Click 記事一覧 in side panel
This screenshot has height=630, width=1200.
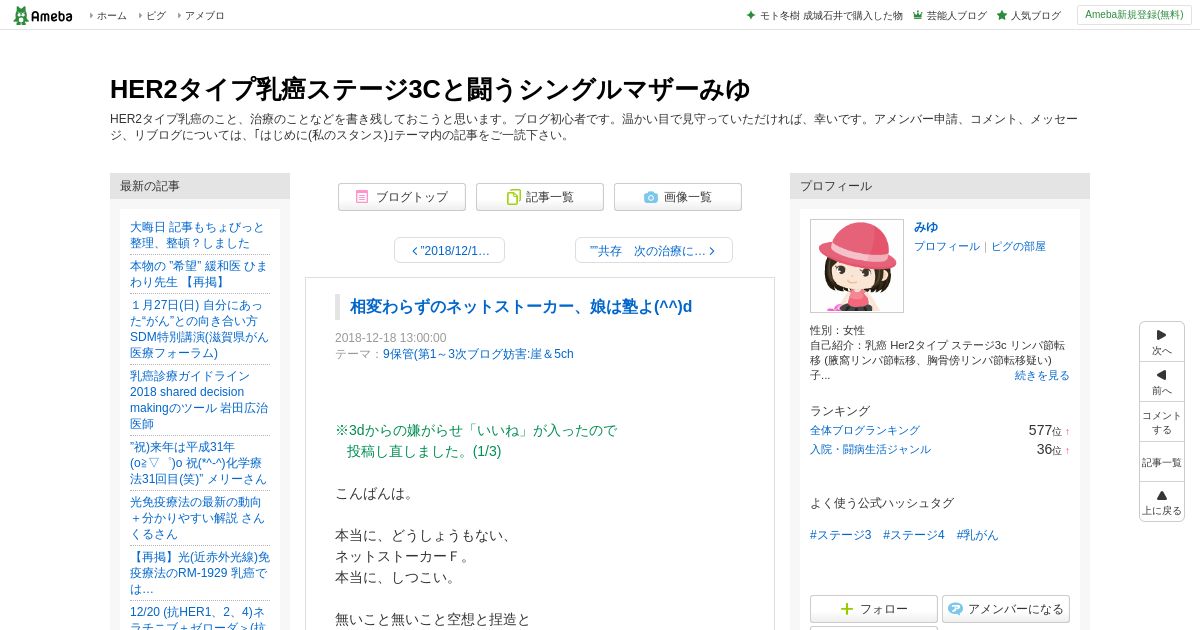pos(1162,462)
